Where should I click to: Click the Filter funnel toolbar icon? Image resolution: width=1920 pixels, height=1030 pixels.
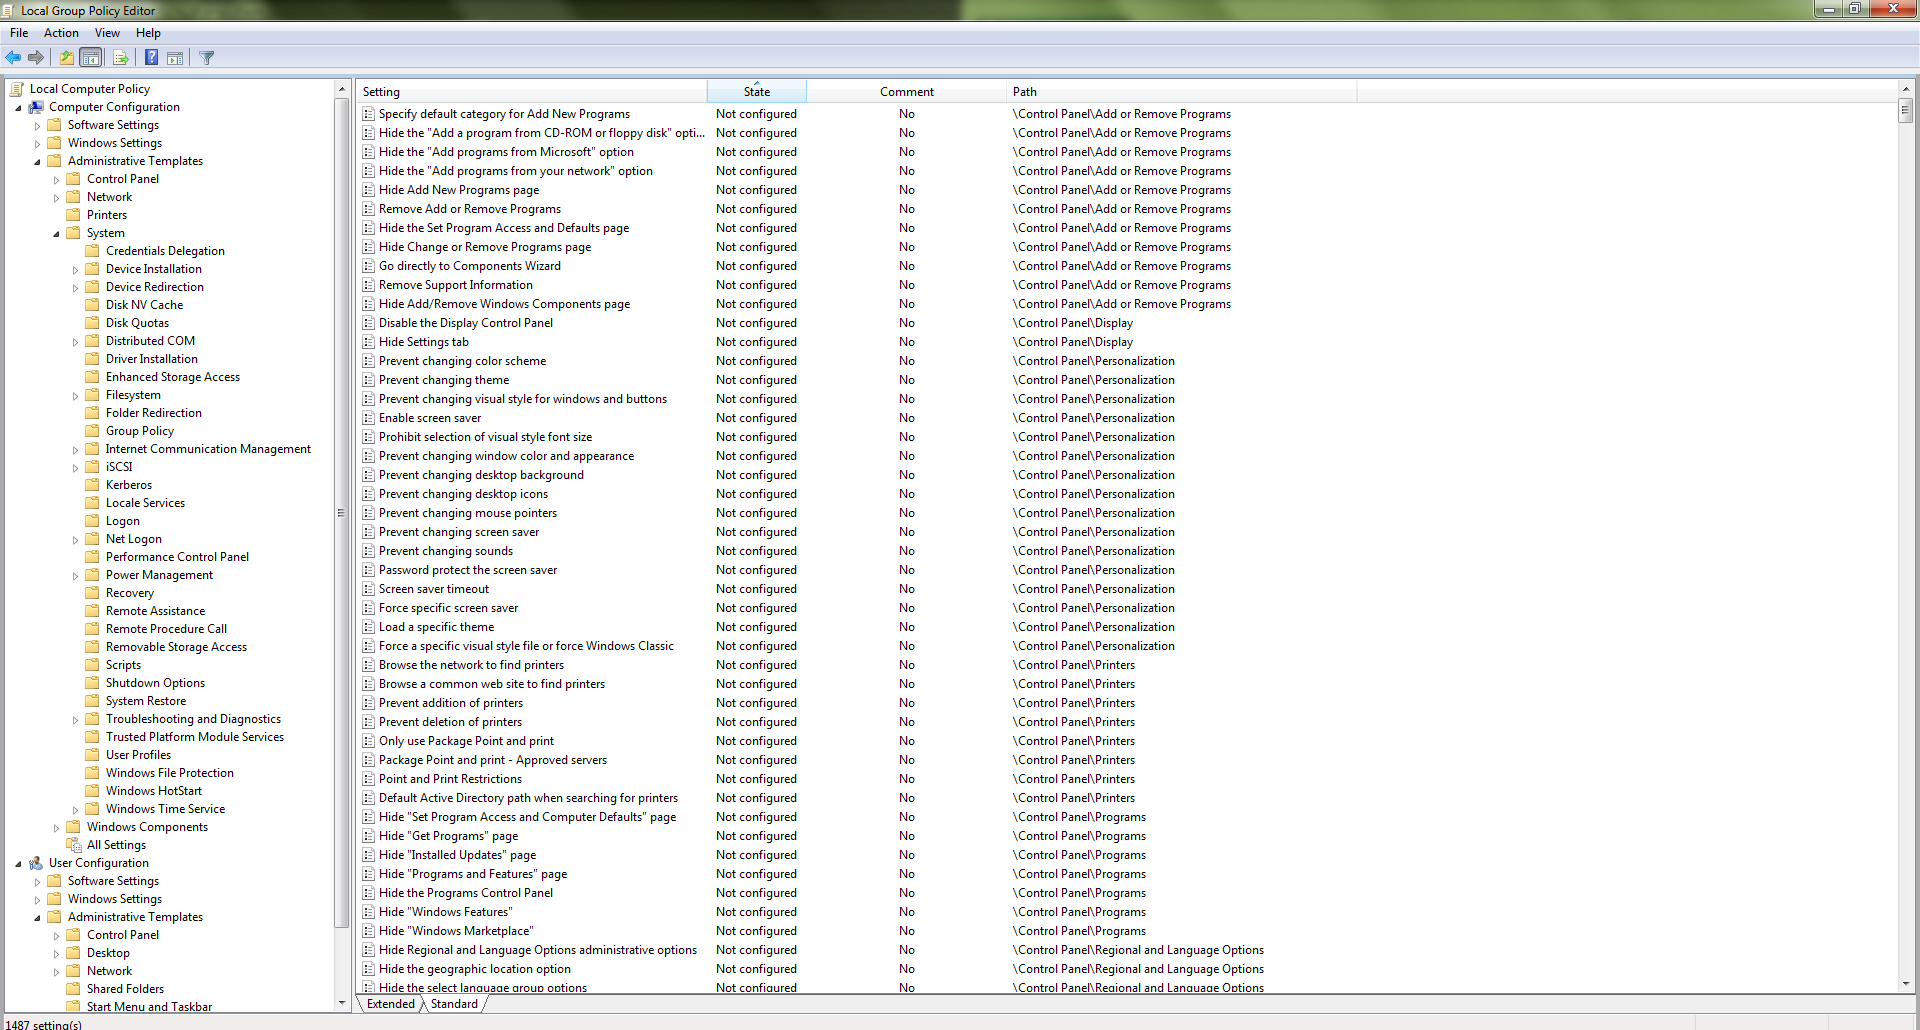tap(207, 58)
